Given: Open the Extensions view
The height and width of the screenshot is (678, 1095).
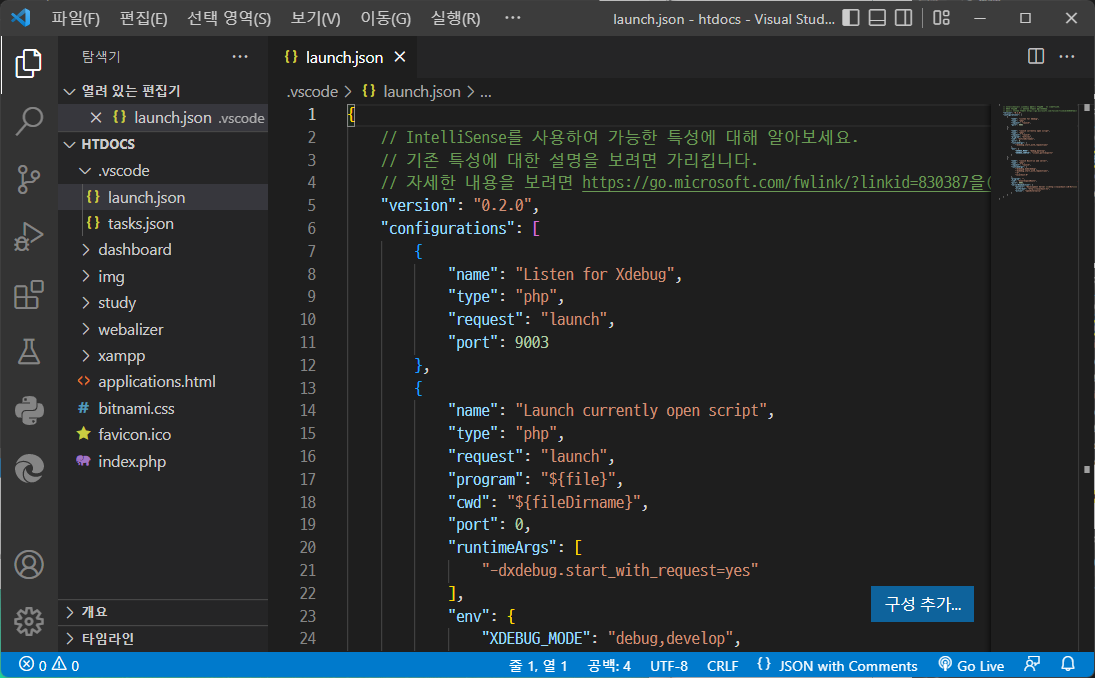Looking at the screenshot, I should tap(28, 293).
